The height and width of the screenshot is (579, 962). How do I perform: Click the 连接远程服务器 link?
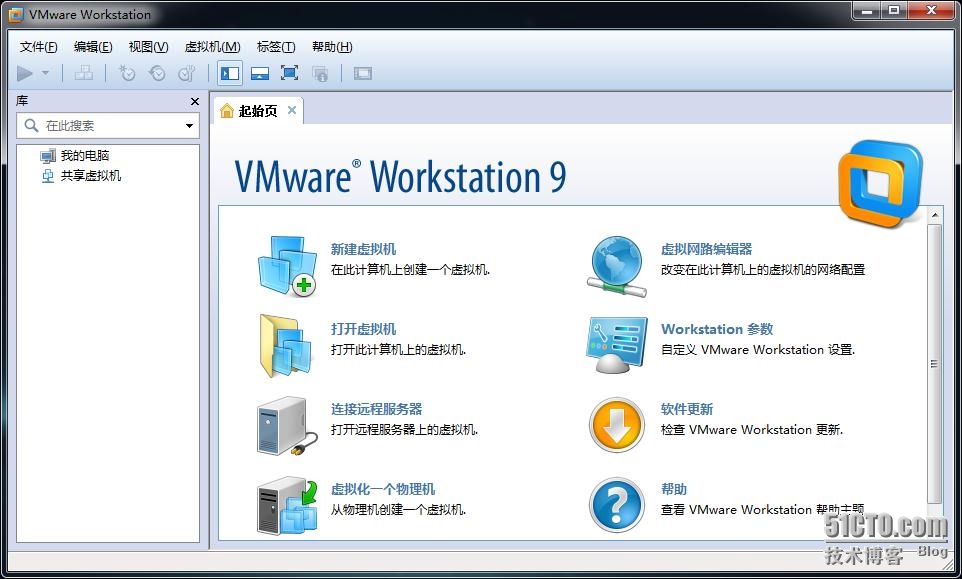click(377, 409)
